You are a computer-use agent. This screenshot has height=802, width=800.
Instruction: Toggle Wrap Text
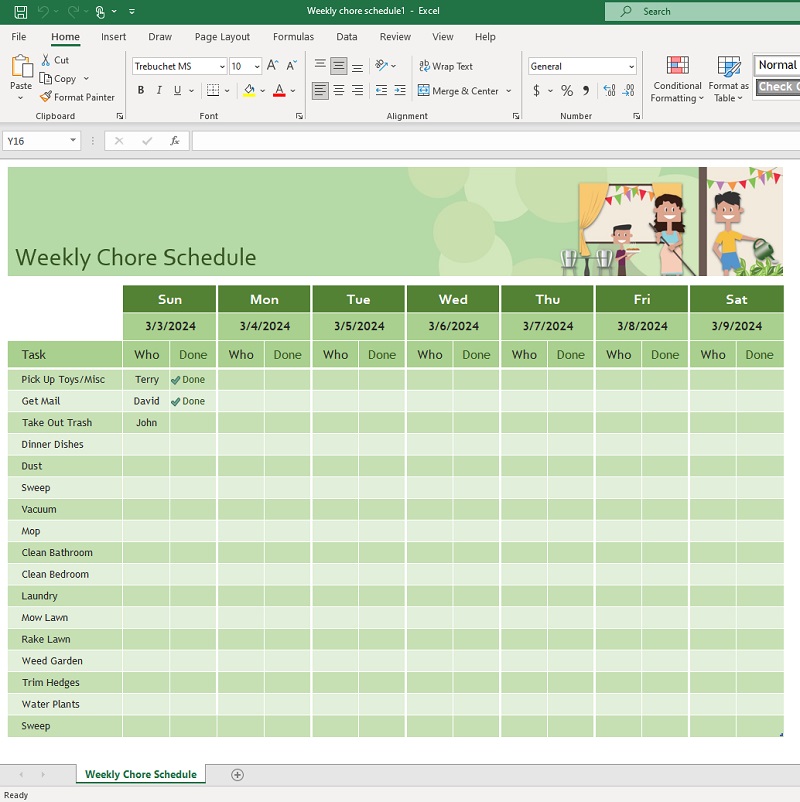pos(446,66)
